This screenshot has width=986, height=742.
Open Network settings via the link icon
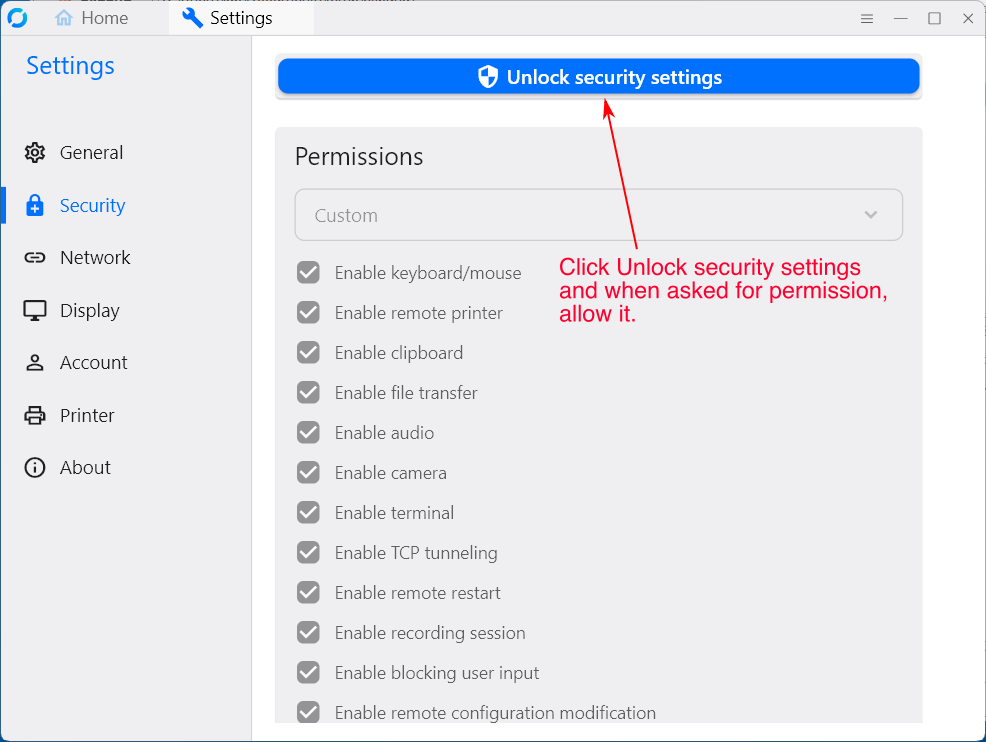pos(35,257)
